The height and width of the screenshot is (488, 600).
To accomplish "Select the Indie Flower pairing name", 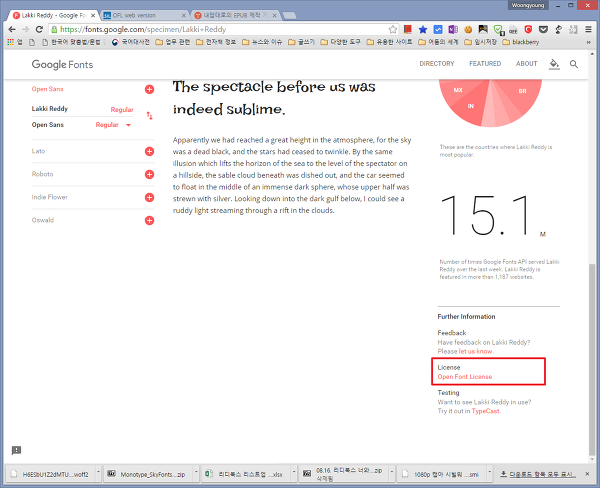I will (x=49, y=197).
